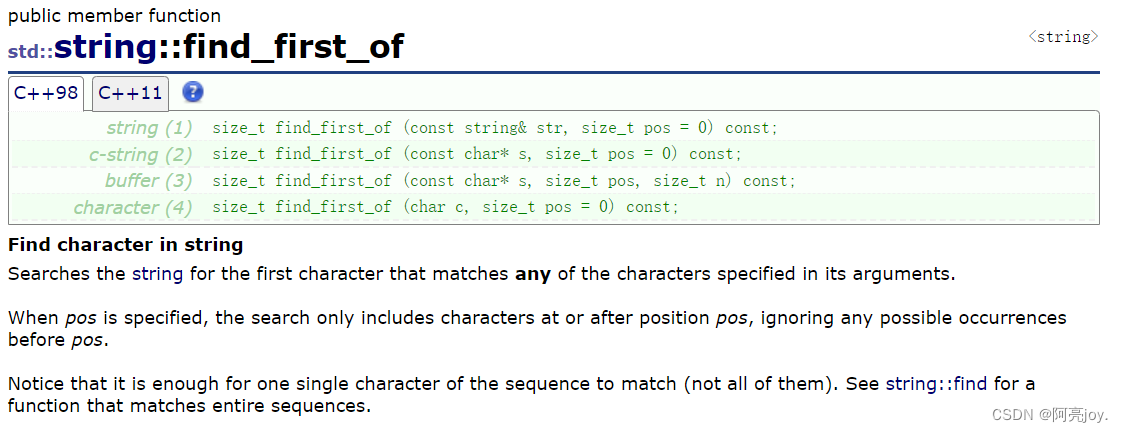Click the 'const string& str' prototype line
Screen dimensions: 1123x432
(x=495, y=128)
